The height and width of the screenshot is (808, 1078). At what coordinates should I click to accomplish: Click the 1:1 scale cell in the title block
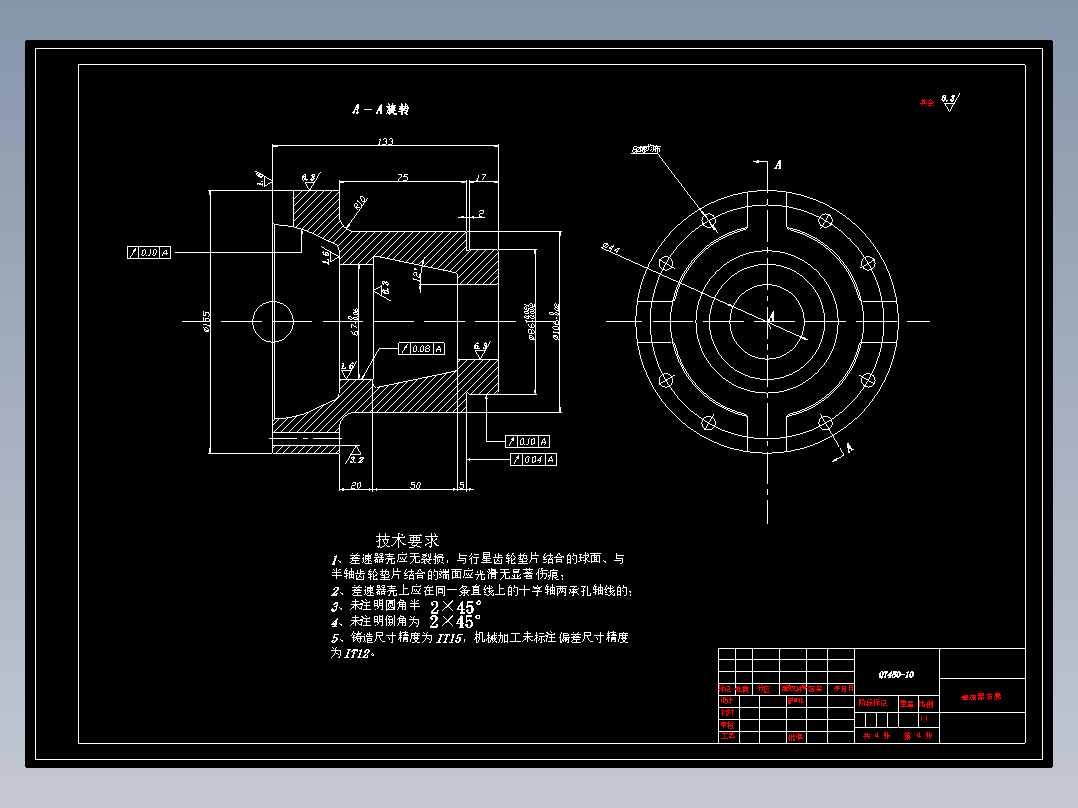coord(924,719)
